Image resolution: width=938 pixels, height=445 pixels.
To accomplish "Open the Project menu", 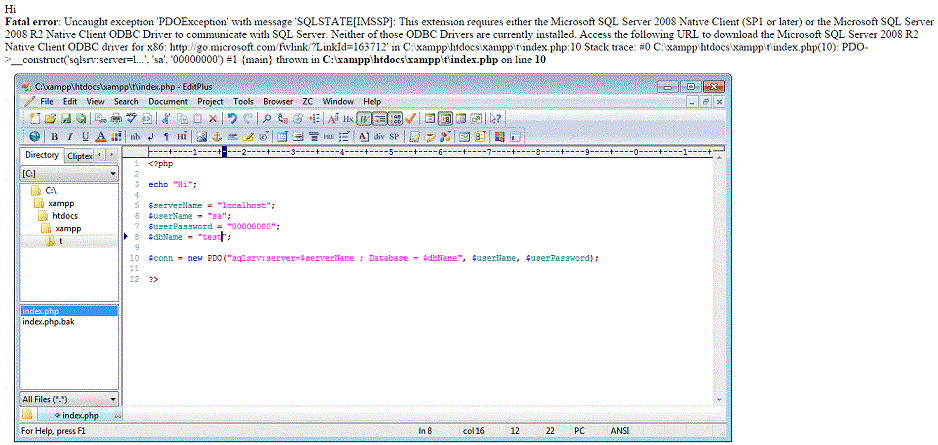I will (211, 102).
